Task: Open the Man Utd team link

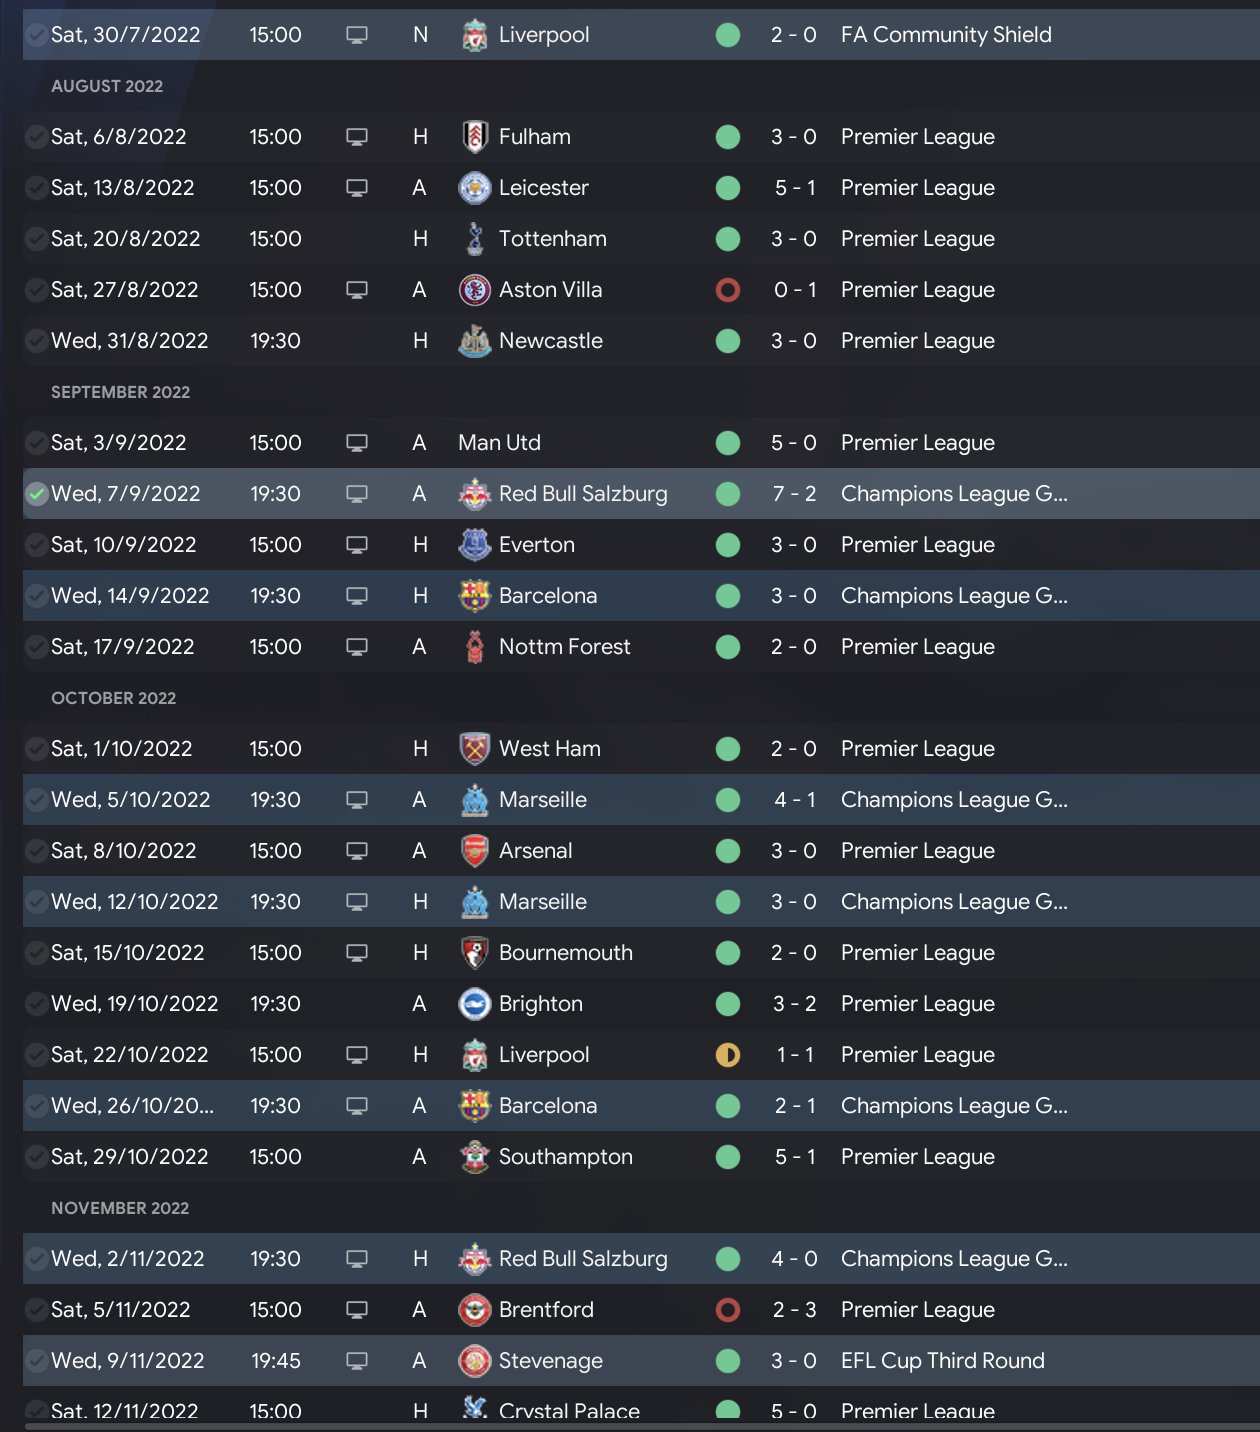Action: coord(499,443)
